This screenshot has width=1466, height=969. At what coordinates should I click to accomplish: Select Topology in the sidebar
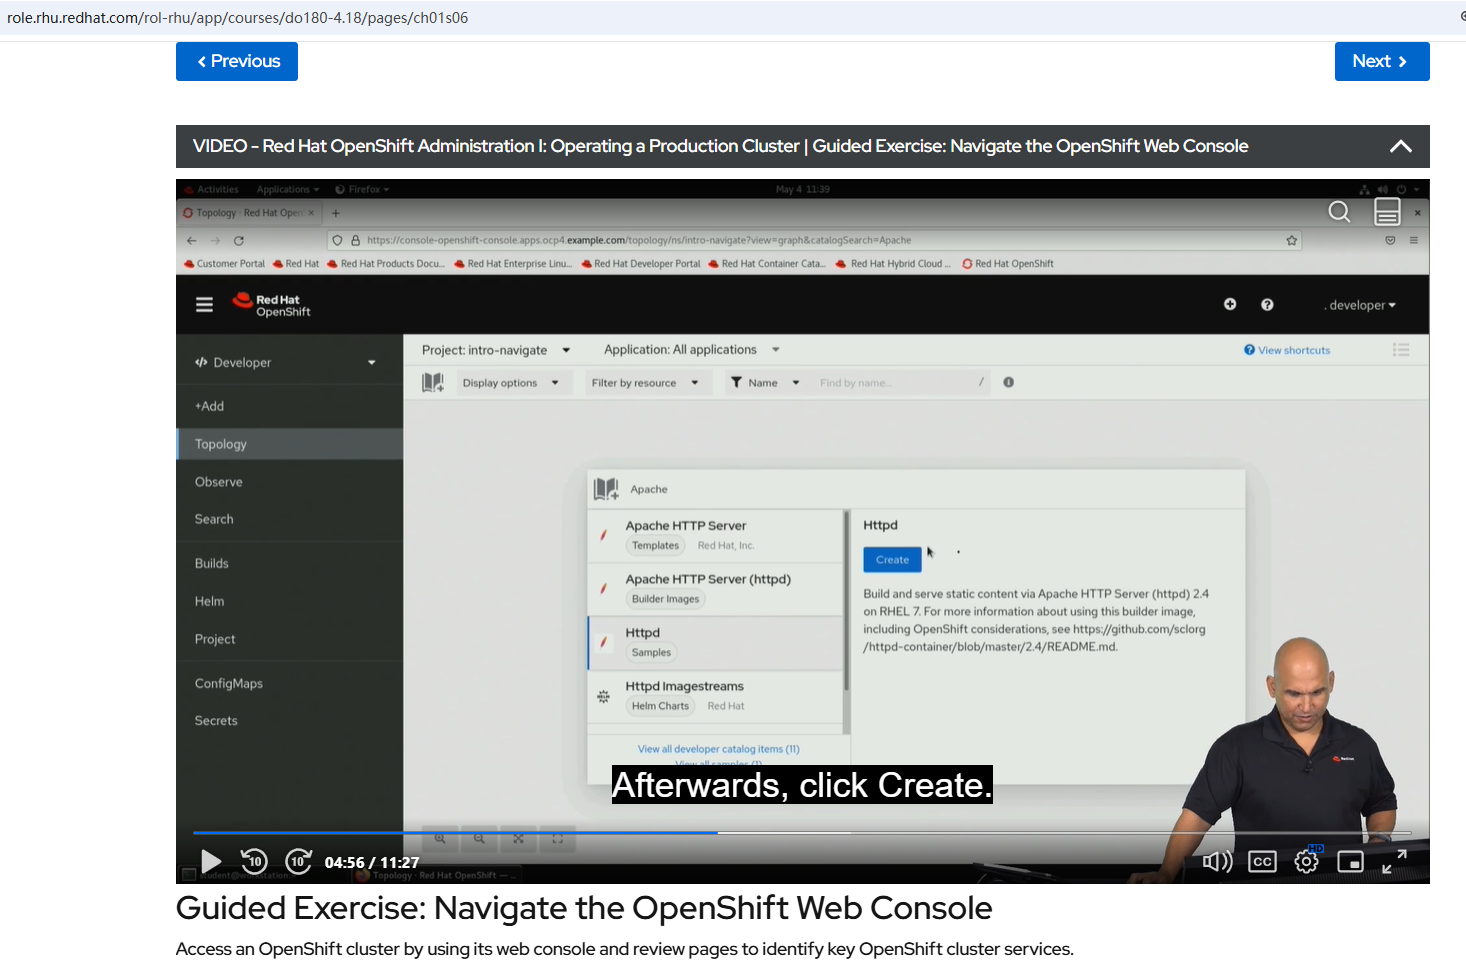(x=290, y=444)
